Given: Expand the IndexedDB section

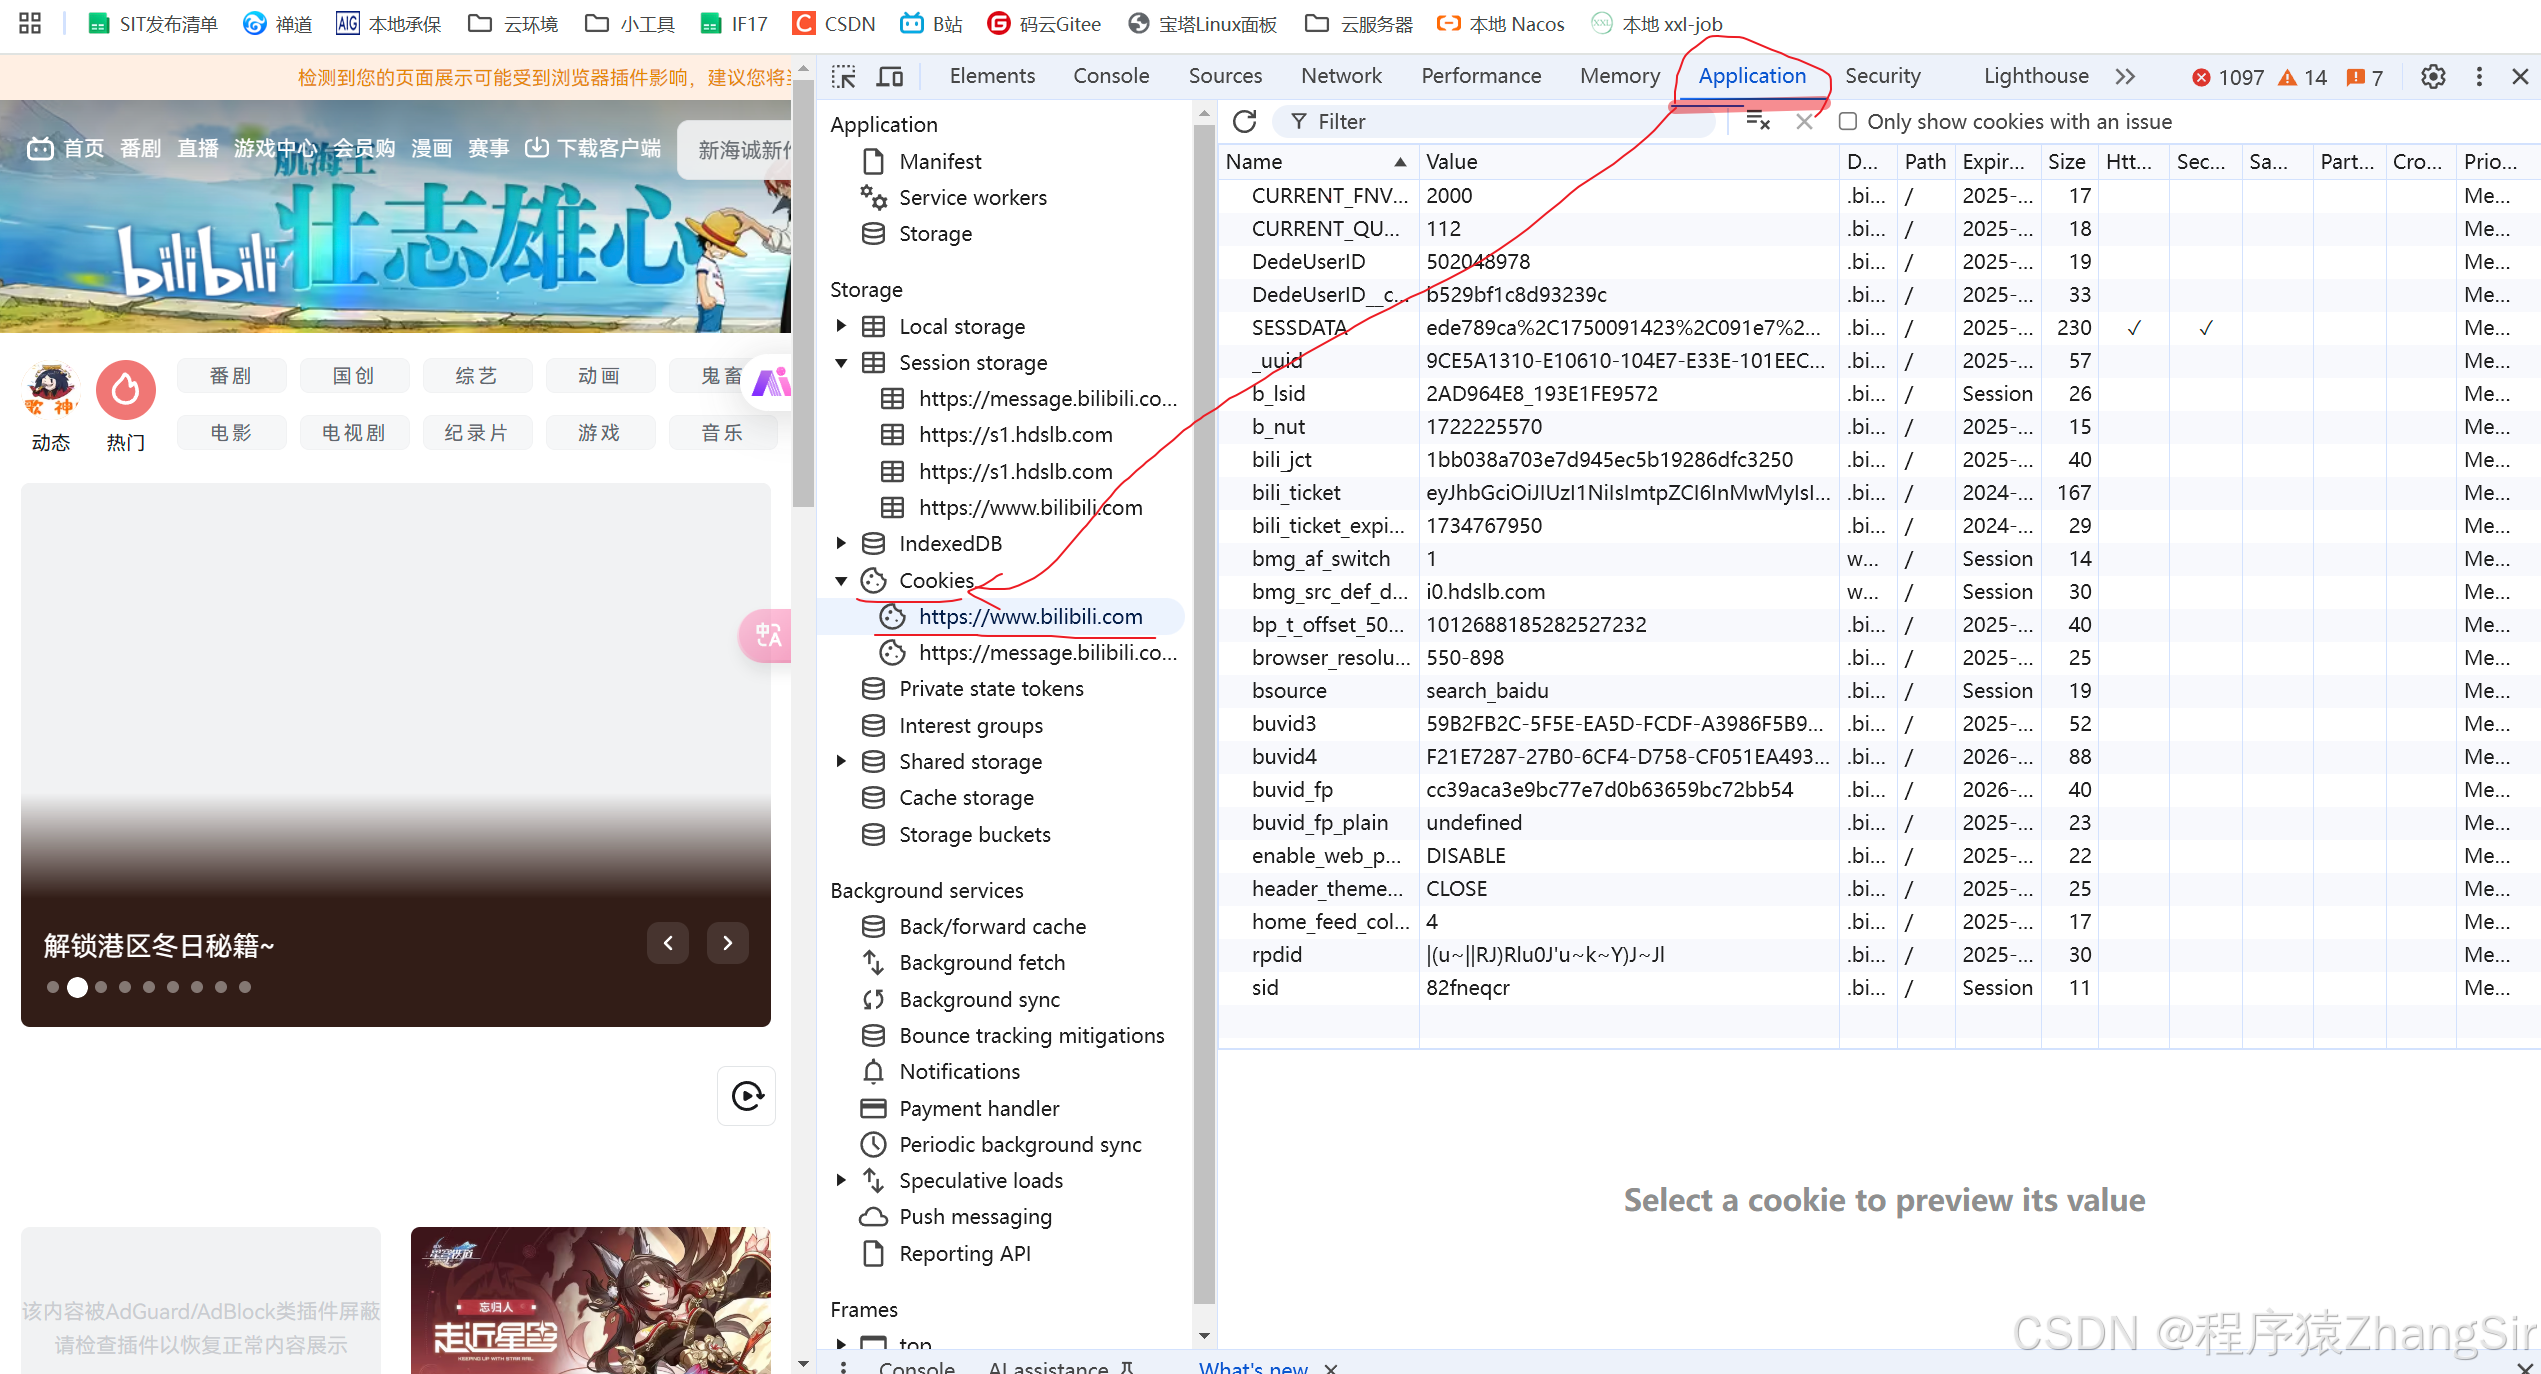Looking at the screenshot, I should [841, 543].
